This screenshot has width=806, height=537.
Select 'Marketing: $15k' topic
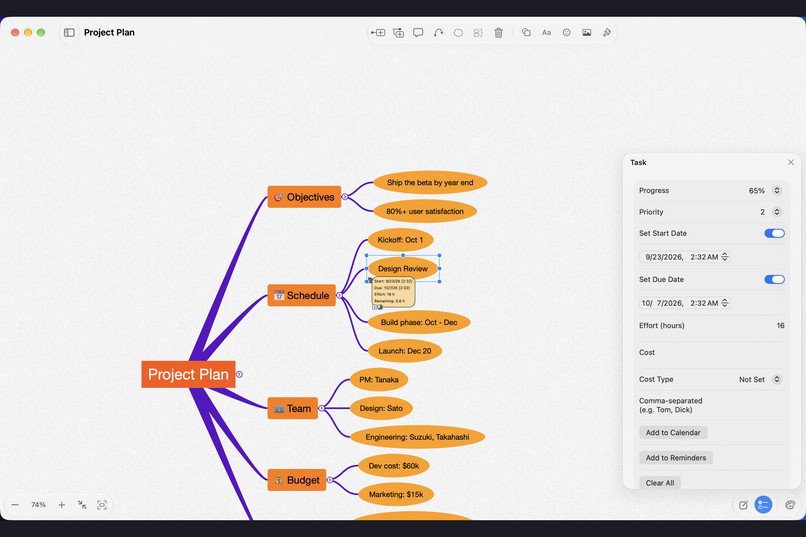(396, 494)
